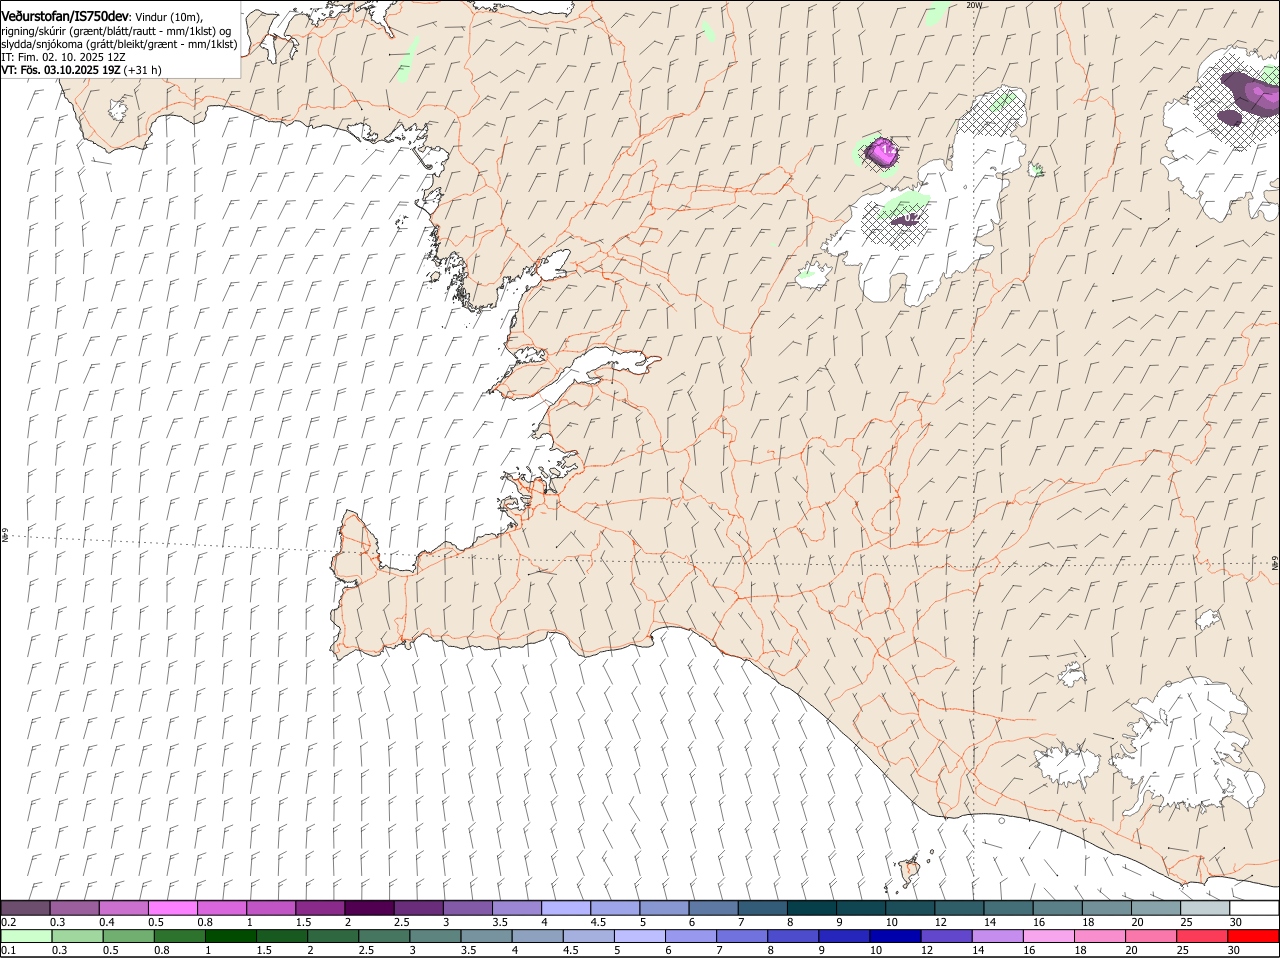Pick the pink snow scale swatch above label 0.5
1280x958 pixels.
coord(172,907)
